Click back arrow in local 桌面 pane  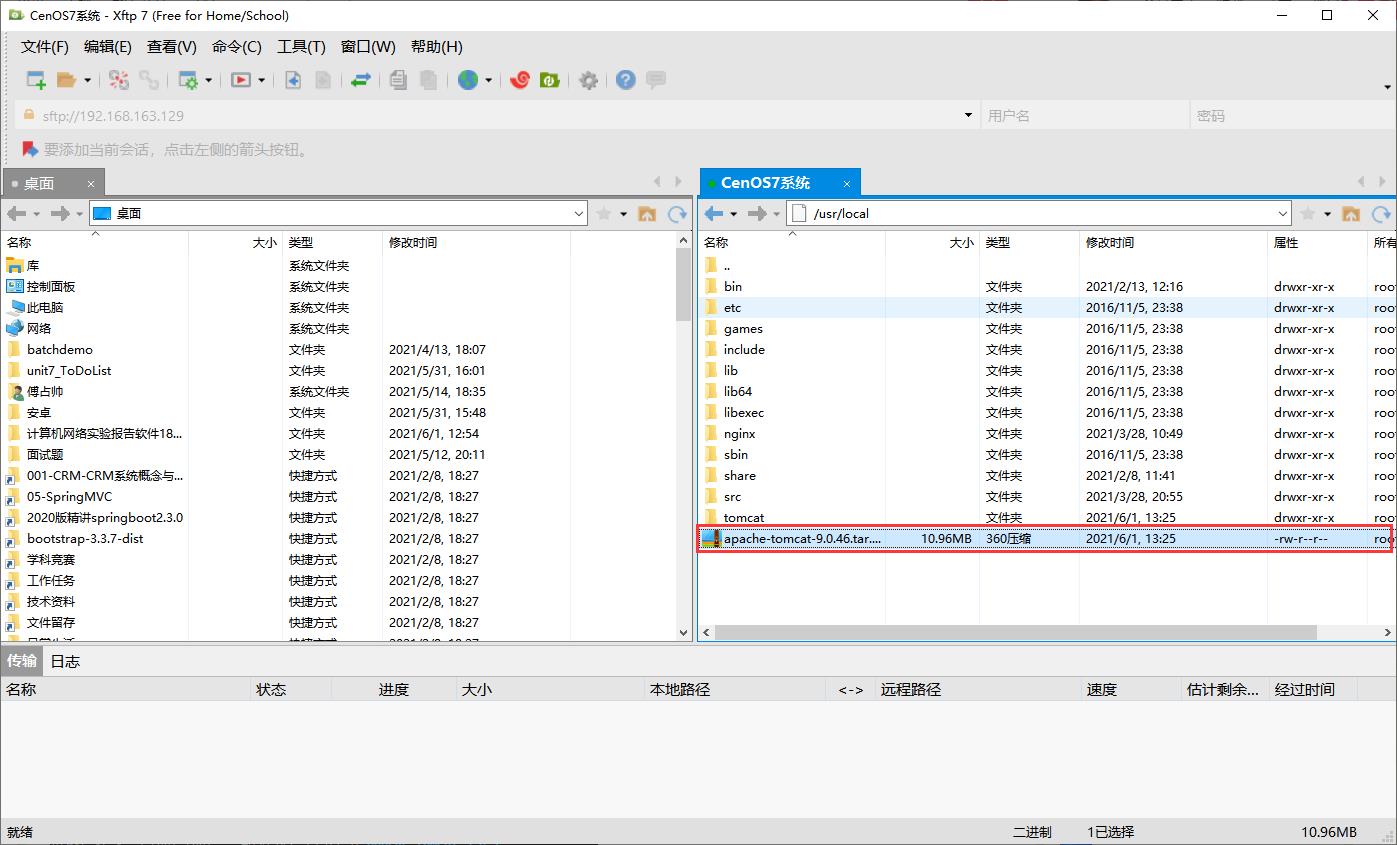click(x=16, y=214)
